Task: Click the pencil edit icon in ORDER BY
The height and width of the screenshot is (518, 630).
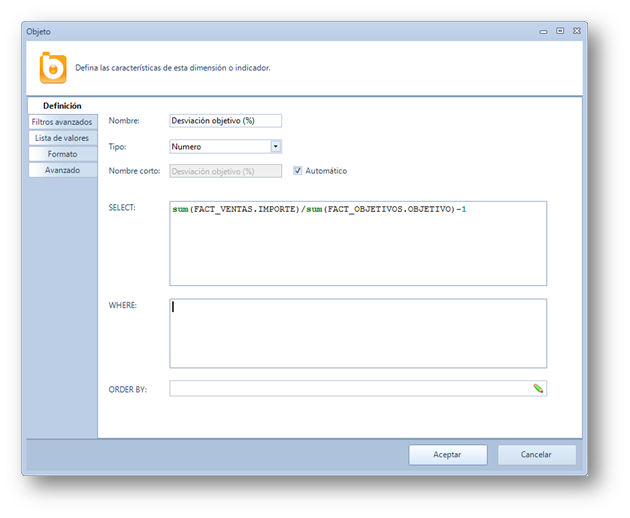Action: 538,388
